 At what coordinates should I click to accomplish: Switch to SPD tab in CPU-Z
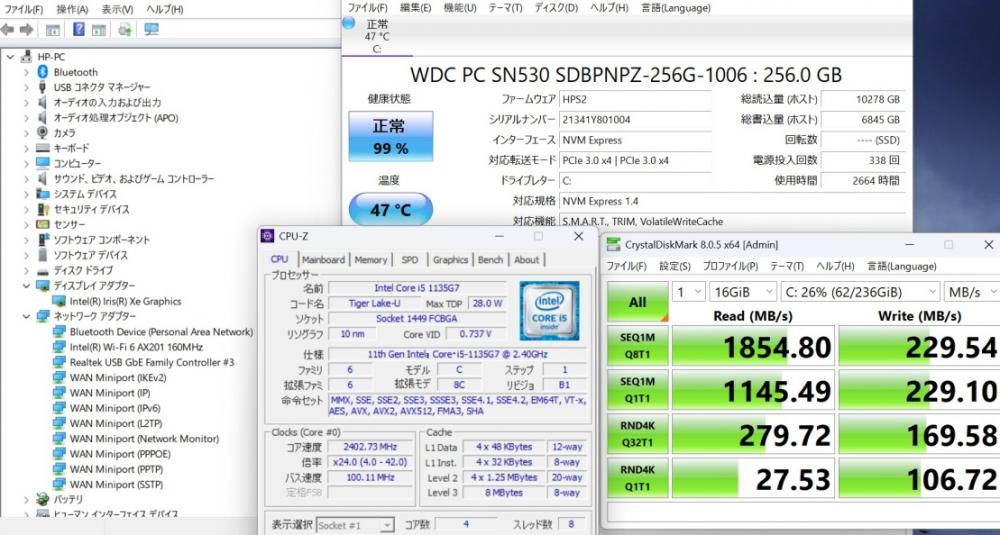coord(410,260)
